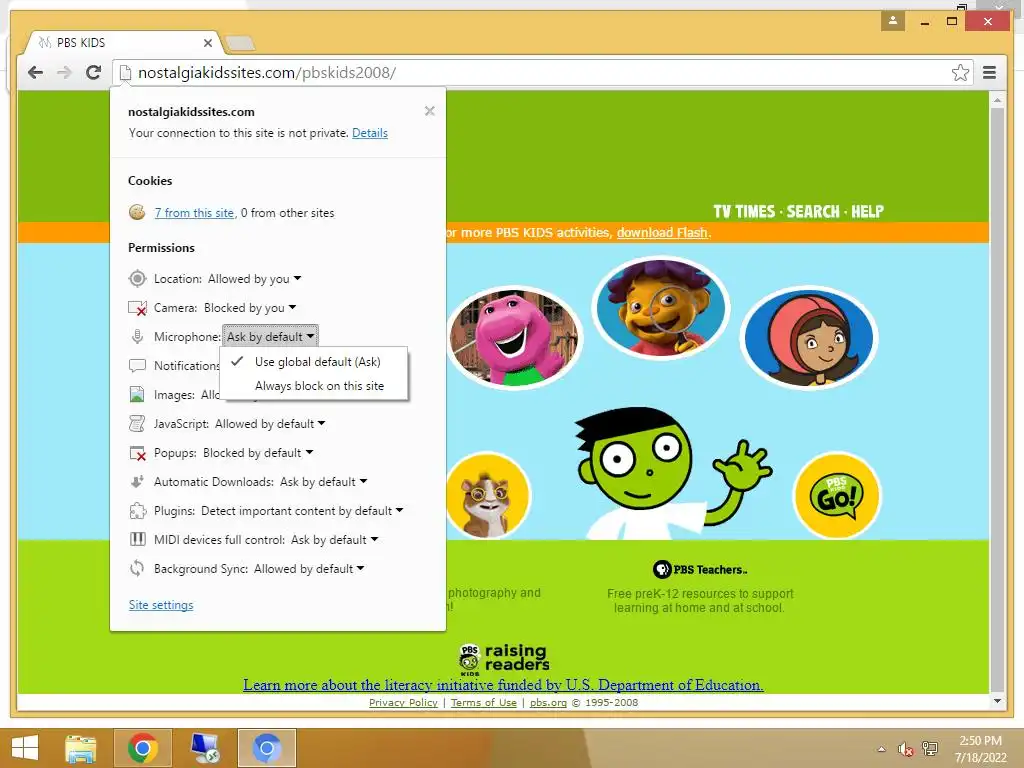Image resolution: width=1024 pixels, height=768 pixels.
Task: Reload the page with the refresh icon
Action: (93, 72)
